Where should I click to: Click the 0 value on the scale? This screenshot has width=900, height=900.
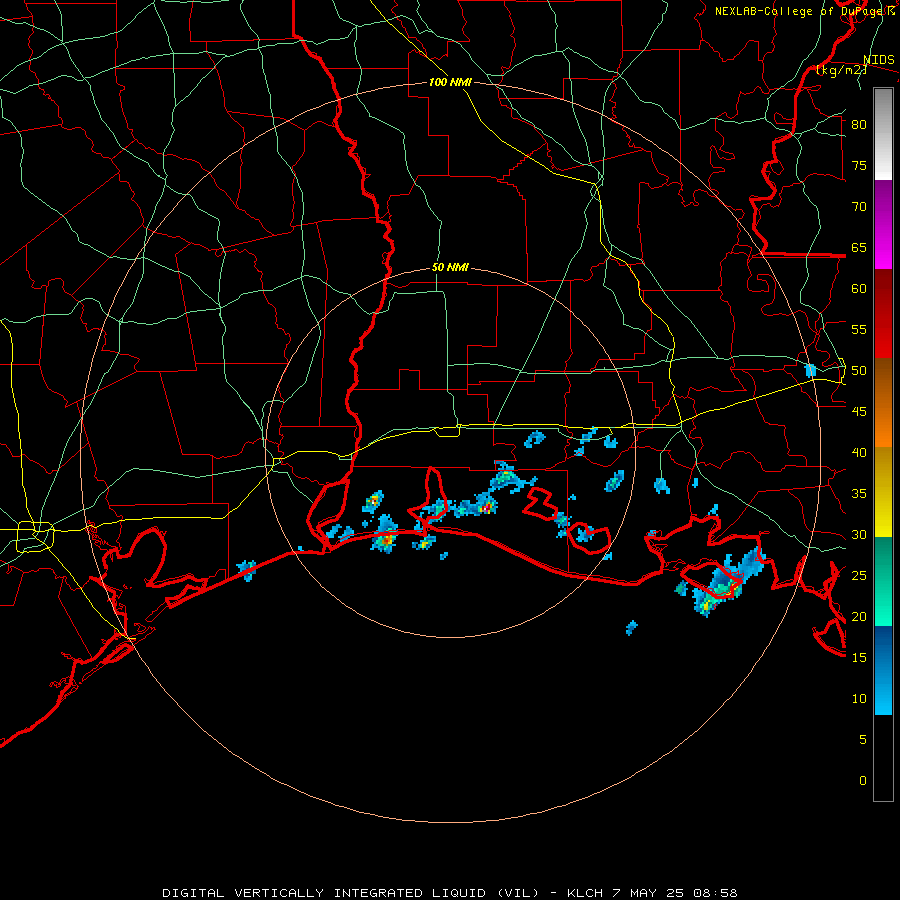(863, 781)
